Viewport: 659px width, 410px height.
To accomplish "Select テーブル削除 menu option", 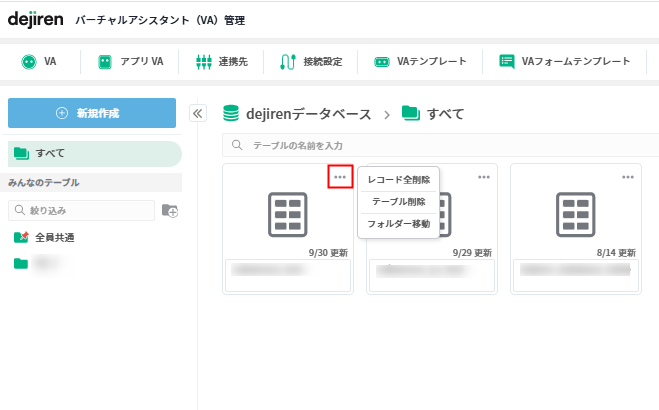I will (x=398, y=202).
